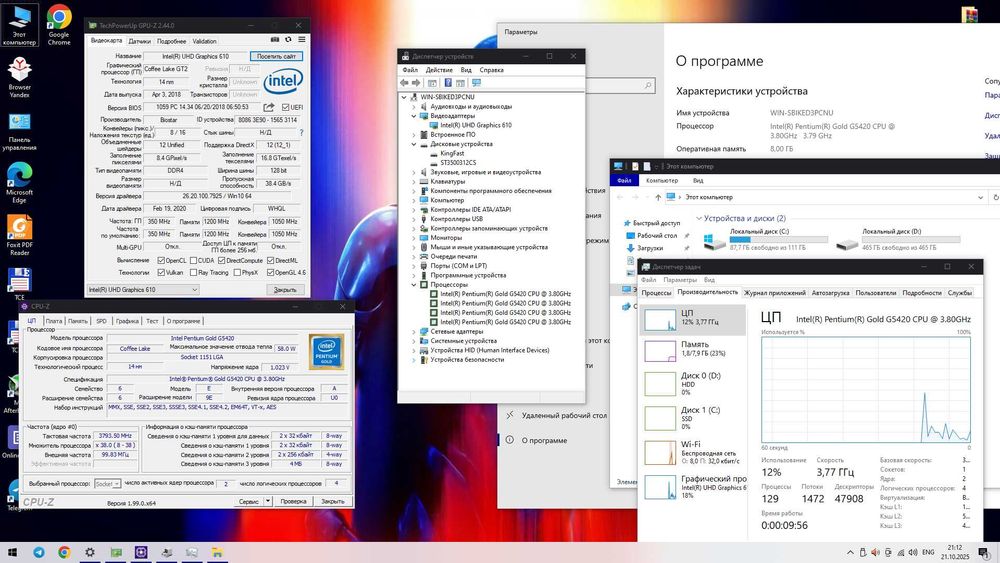Viewport: 1000px width, 563px height.
Task: Toggle PhysX checkbox
Action: point(237,272)
